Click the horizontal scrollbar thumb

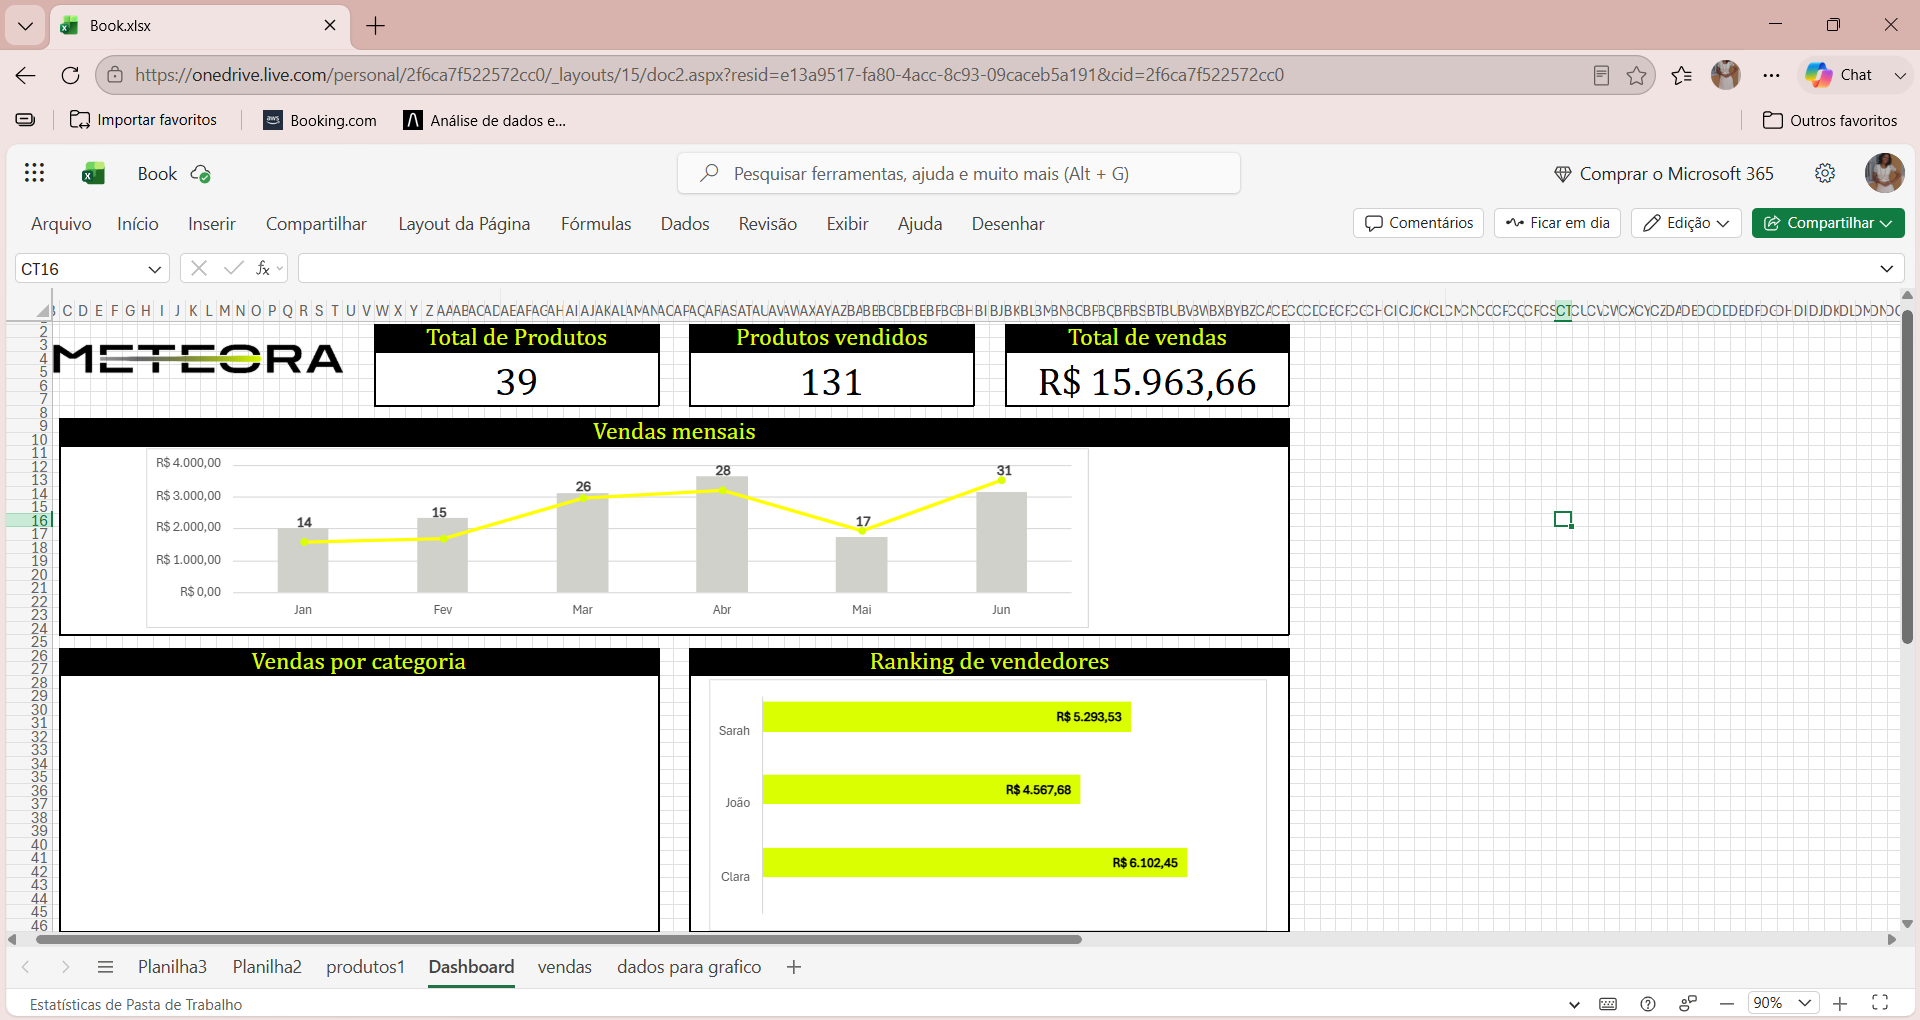pos(558,939)
